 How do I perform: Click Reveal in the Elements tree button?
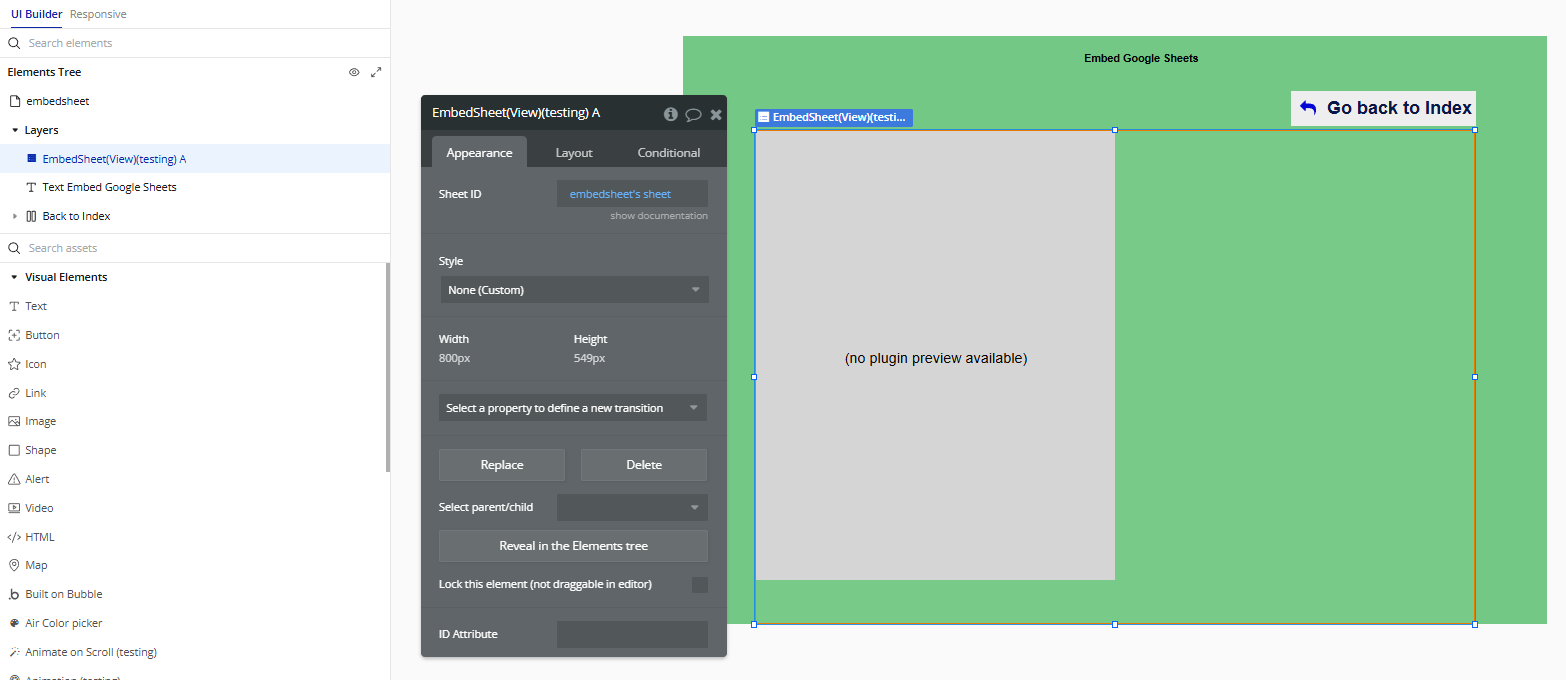point(573,546)
